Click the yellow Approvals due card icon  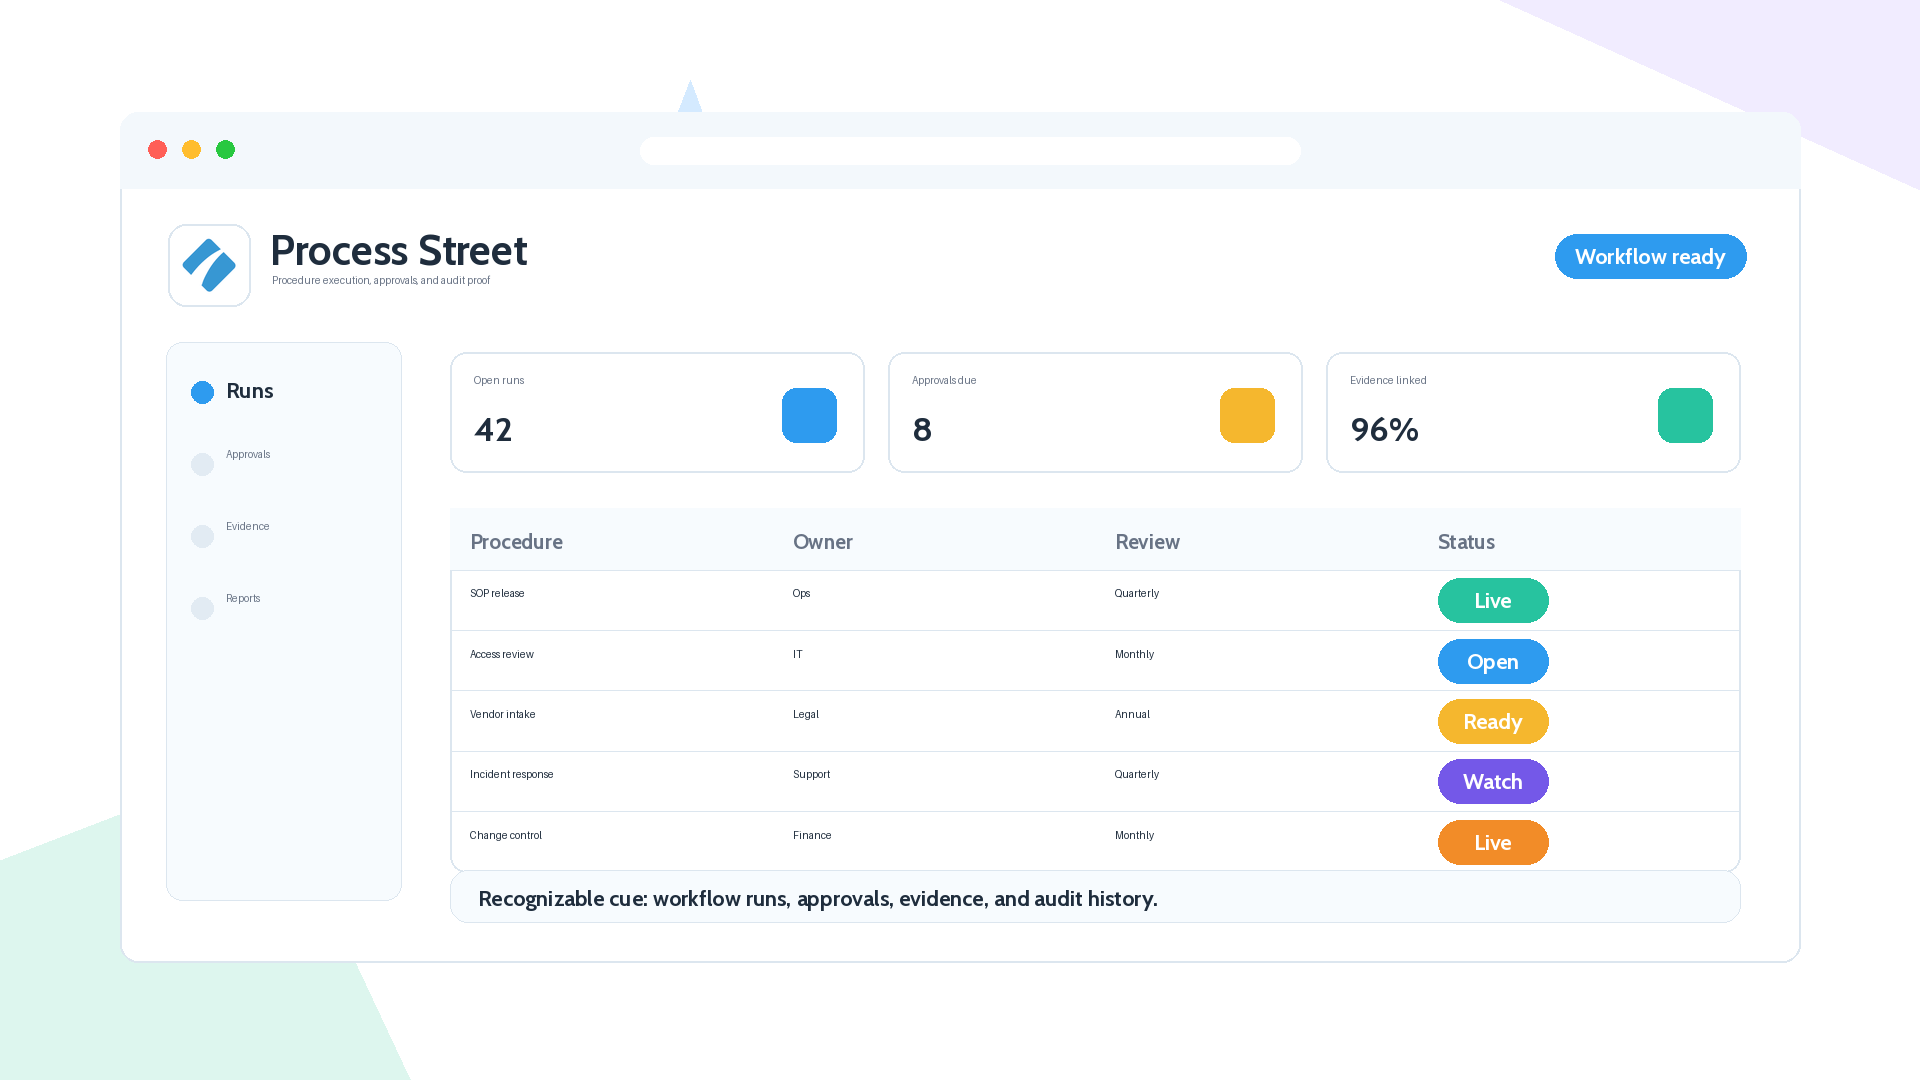pos(1247,415)
